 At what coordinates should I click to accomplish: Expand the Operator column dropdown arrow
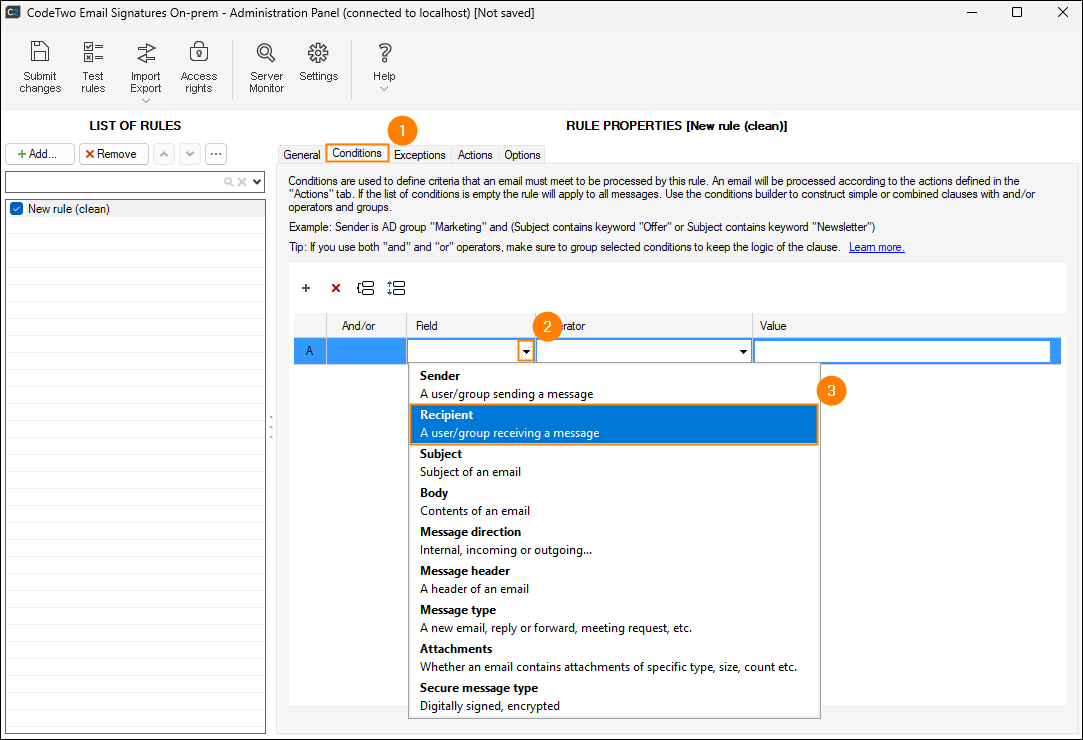pyautogui.click(x=743, y=352)
